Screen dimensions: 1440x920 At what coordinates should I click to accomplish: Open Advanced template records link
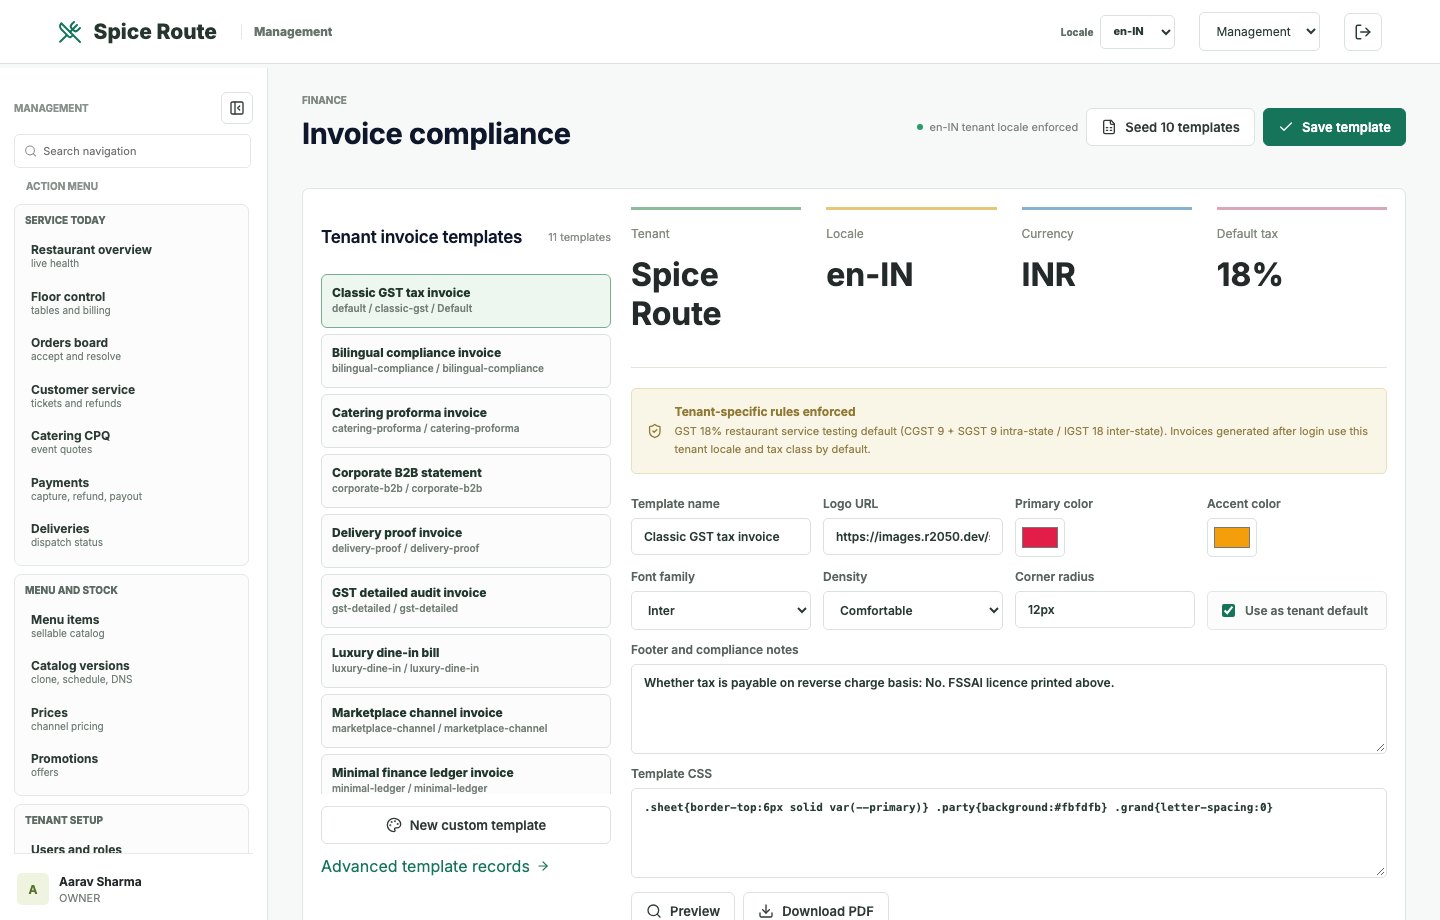(435, 866)
